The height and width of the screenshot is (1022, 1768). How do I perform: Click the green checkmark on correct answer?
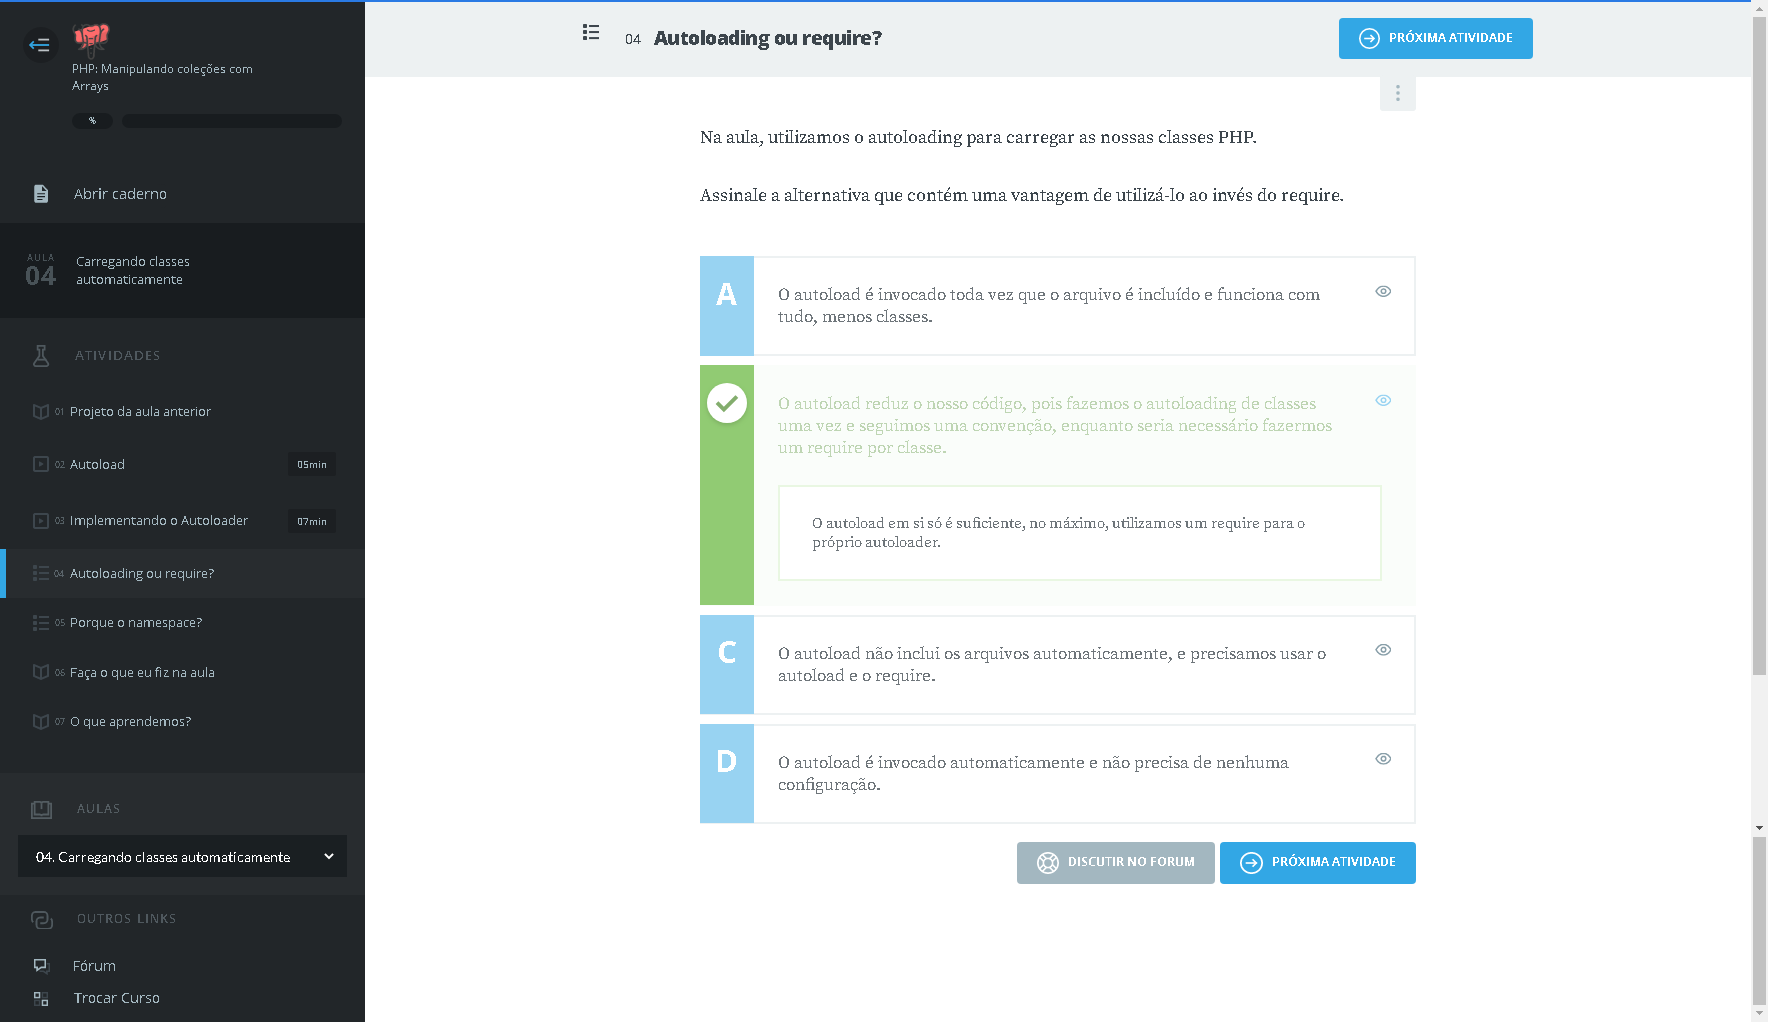click(x=727, y=404)
